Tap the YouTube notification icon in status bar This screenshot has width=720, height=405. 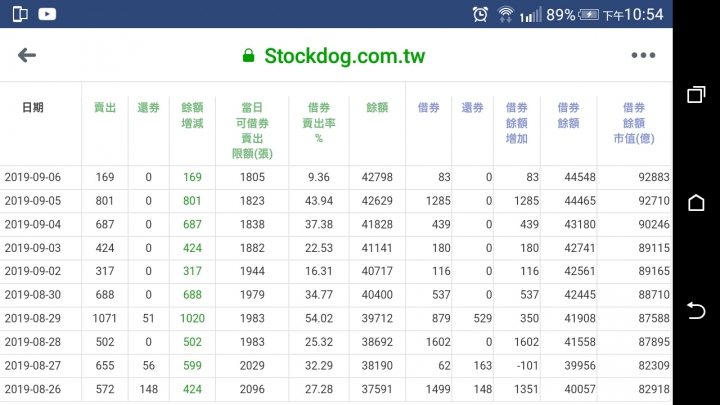tap(47, 14)
